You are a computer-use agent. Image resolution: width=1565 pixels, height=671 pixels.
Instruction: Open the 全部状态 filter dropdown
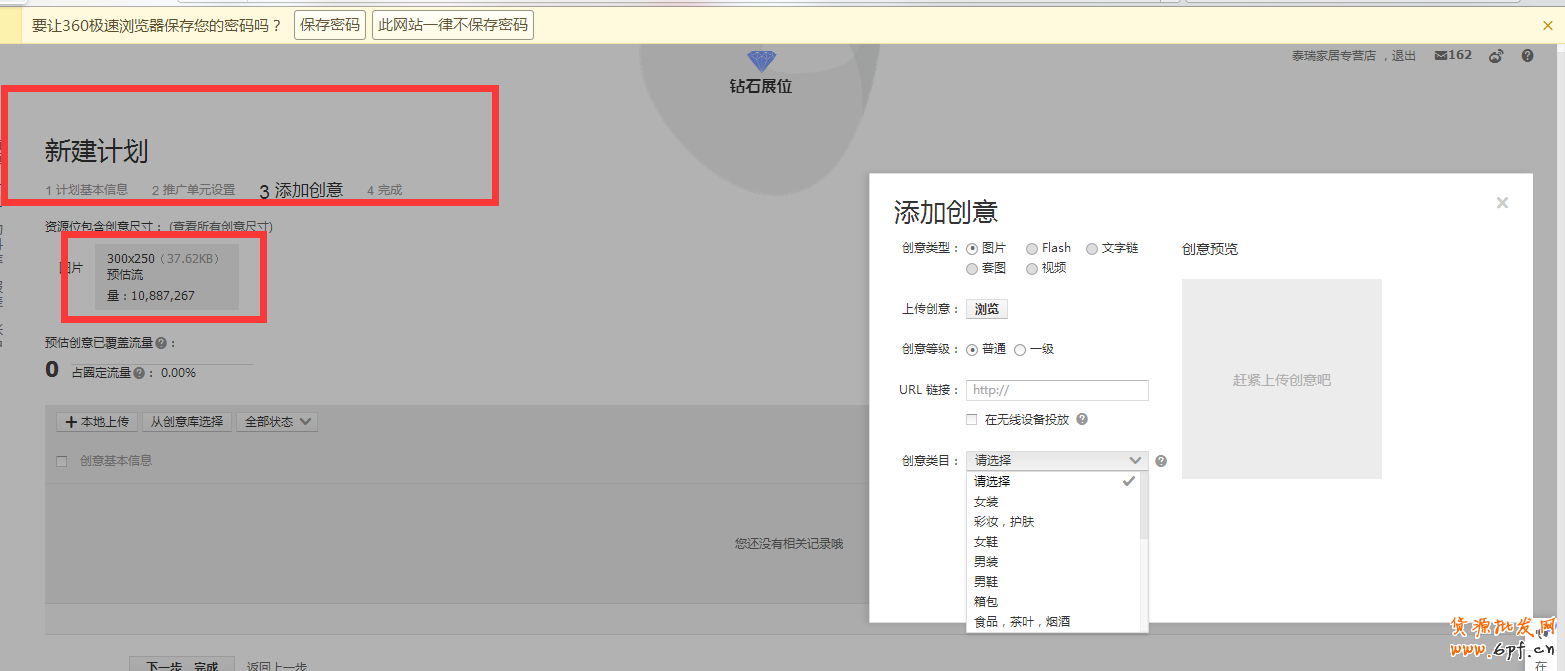[x=276, y=422]
